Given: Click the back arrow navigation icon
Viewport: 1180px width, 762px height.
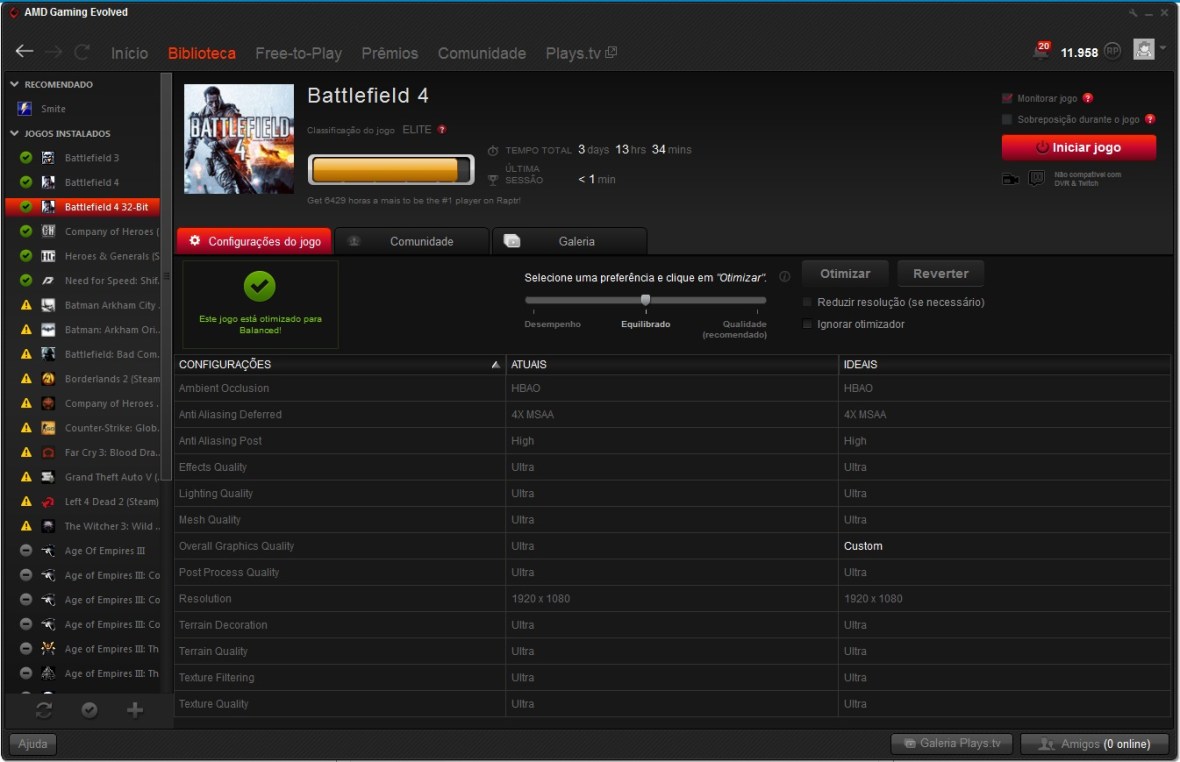Looking at the screenshot, I should point(24,52).
